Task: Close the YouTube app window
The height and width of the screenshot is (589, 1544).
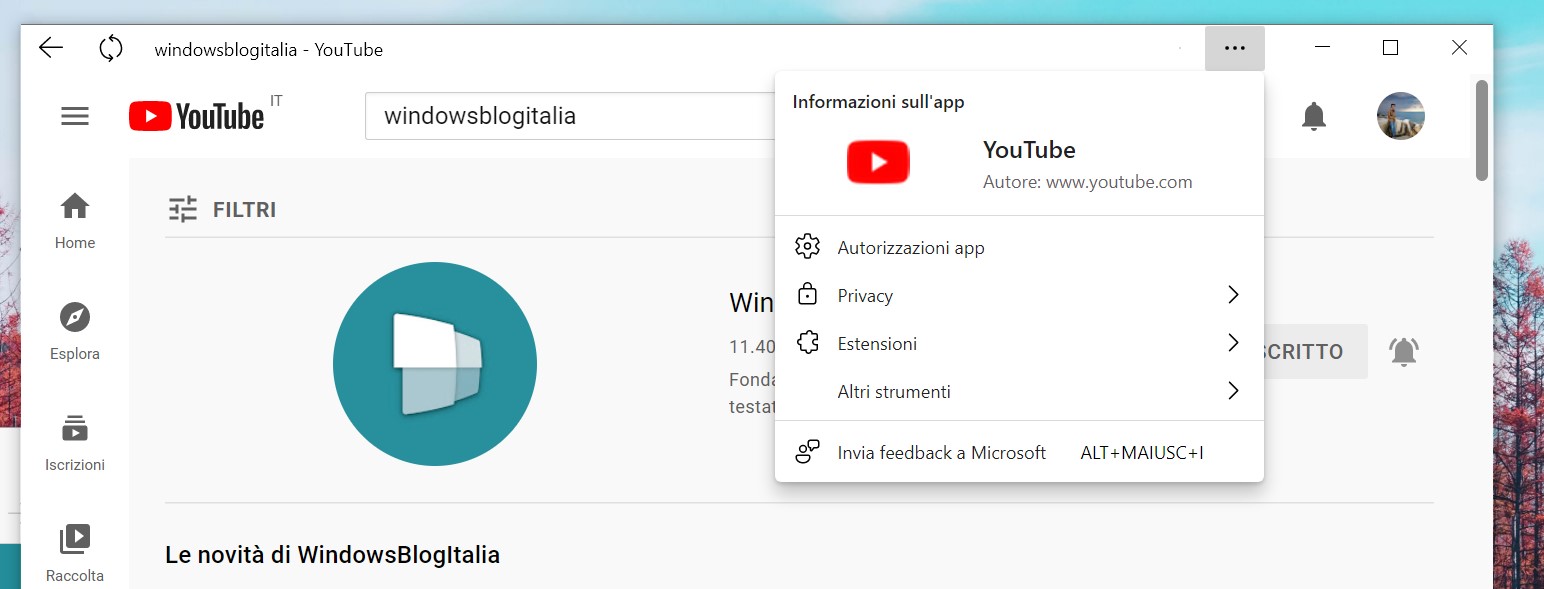Action: pyautogui.click(x=1459, y=48)
